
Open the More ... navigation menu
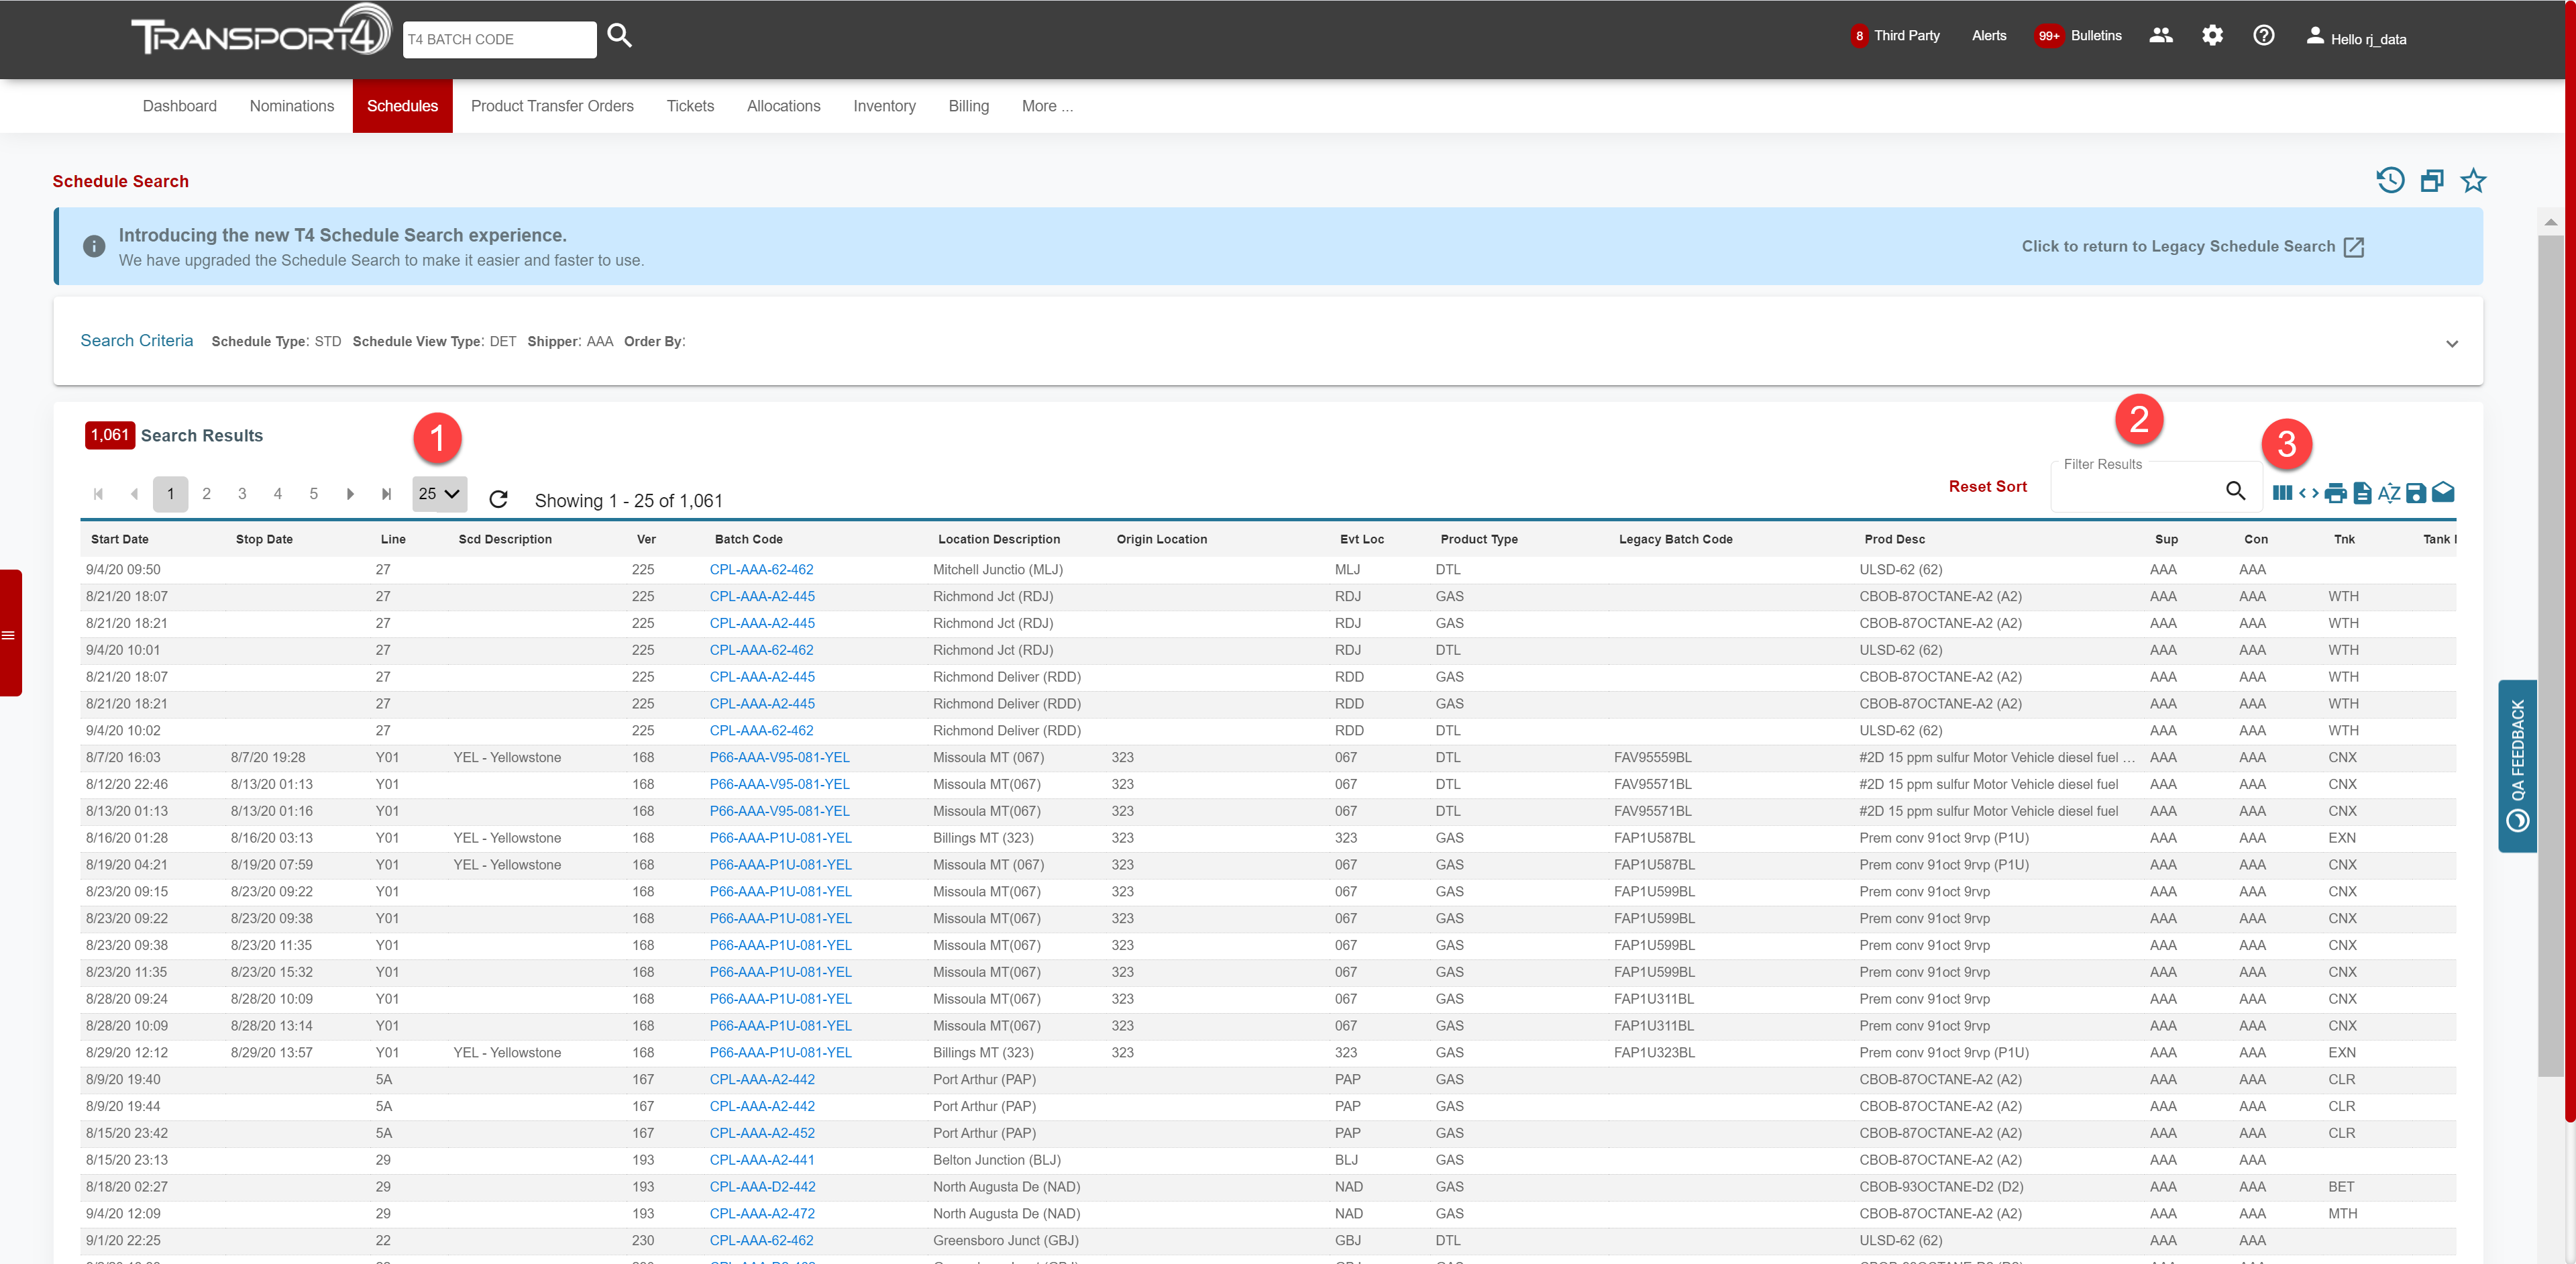[x=1046, y=106]
